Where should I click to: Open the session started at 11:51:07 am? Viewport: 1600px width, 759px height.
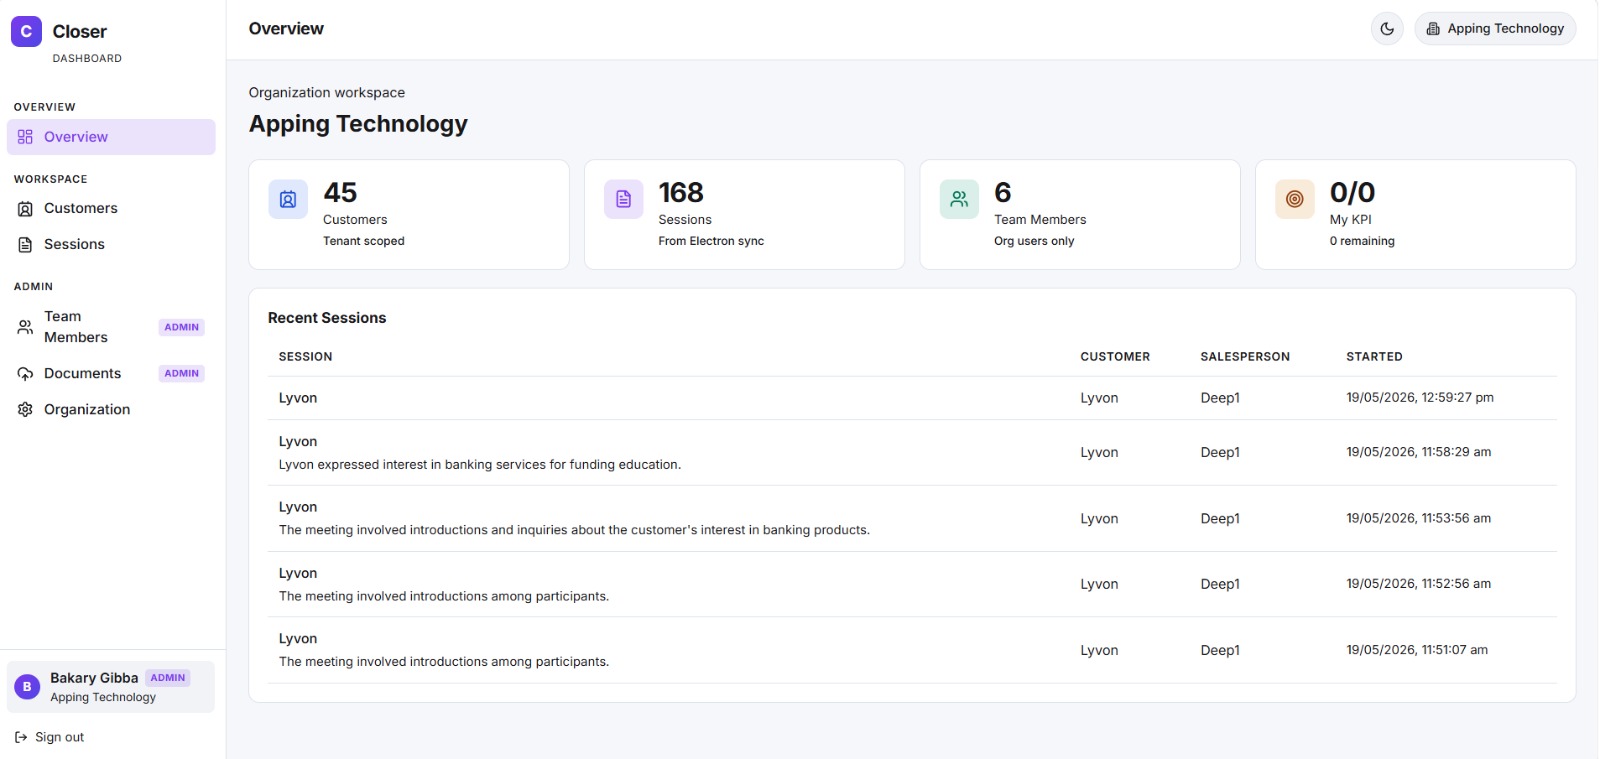(912, 650)
